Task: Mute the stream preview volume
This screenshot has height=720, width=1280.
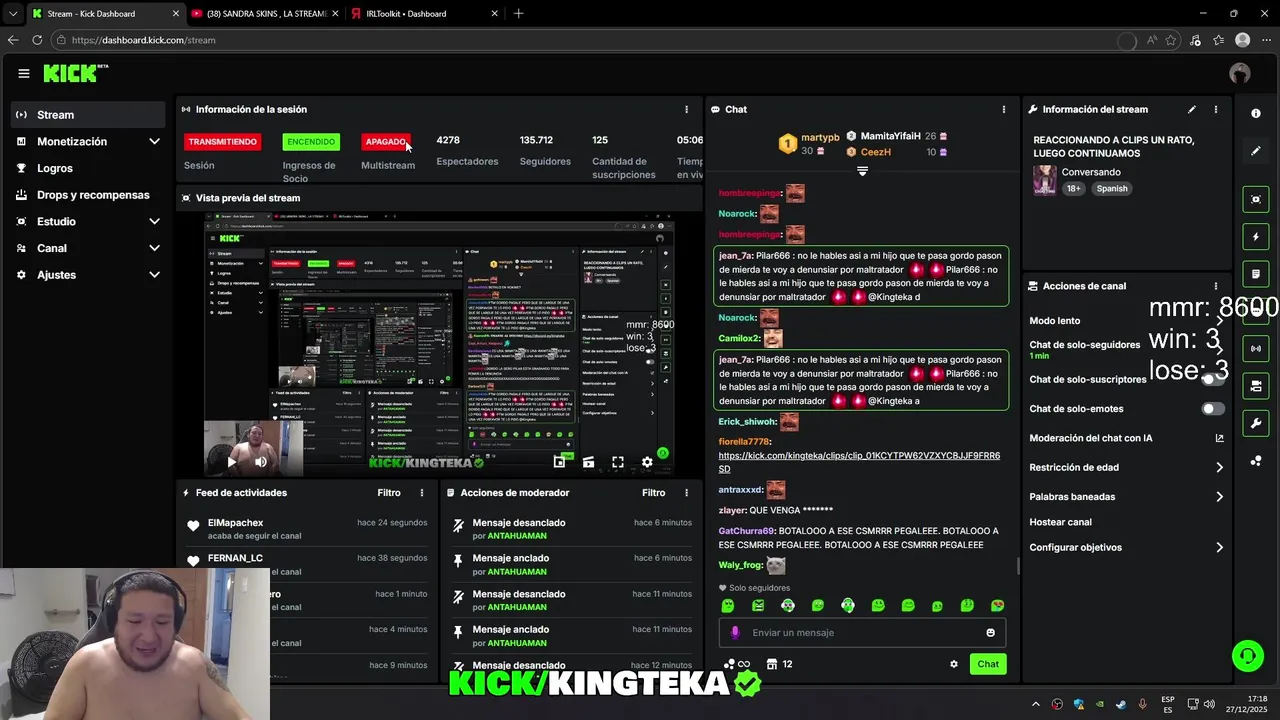Action: click(x=260, y=462)
